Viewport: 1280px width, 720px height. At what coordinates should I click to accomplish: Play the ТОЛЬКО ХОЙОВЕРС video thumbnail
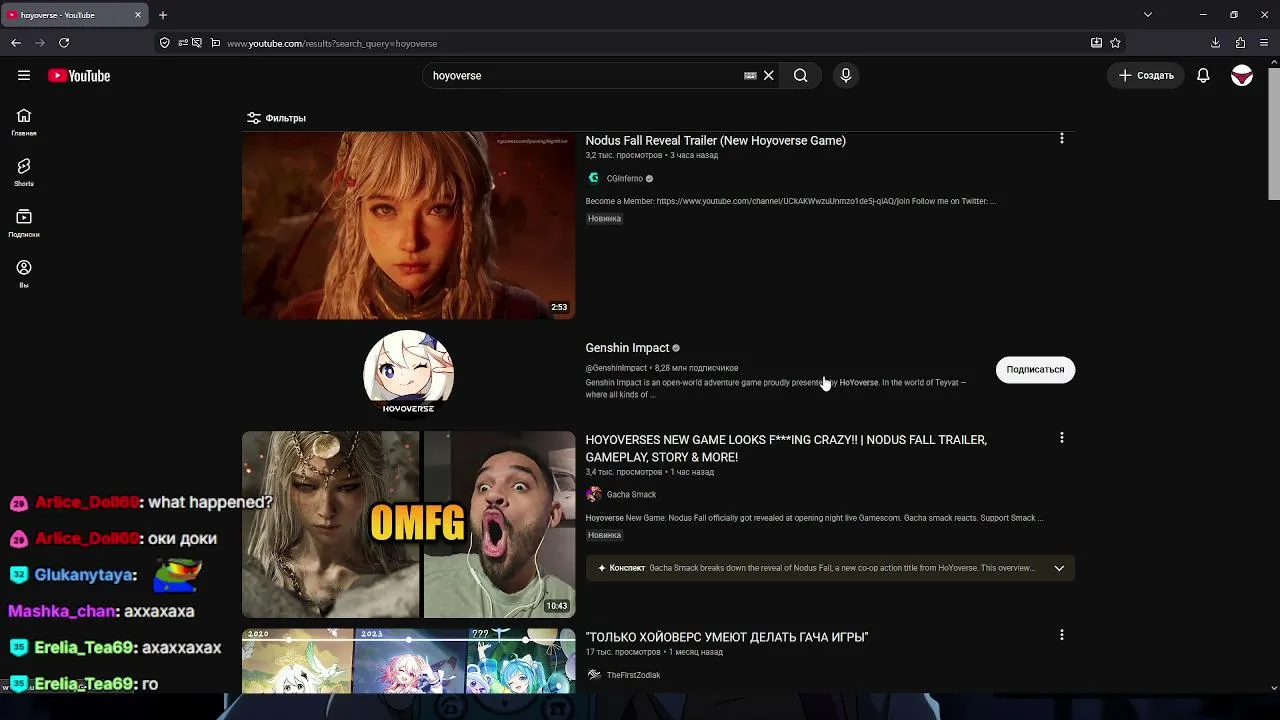(409, 661)
